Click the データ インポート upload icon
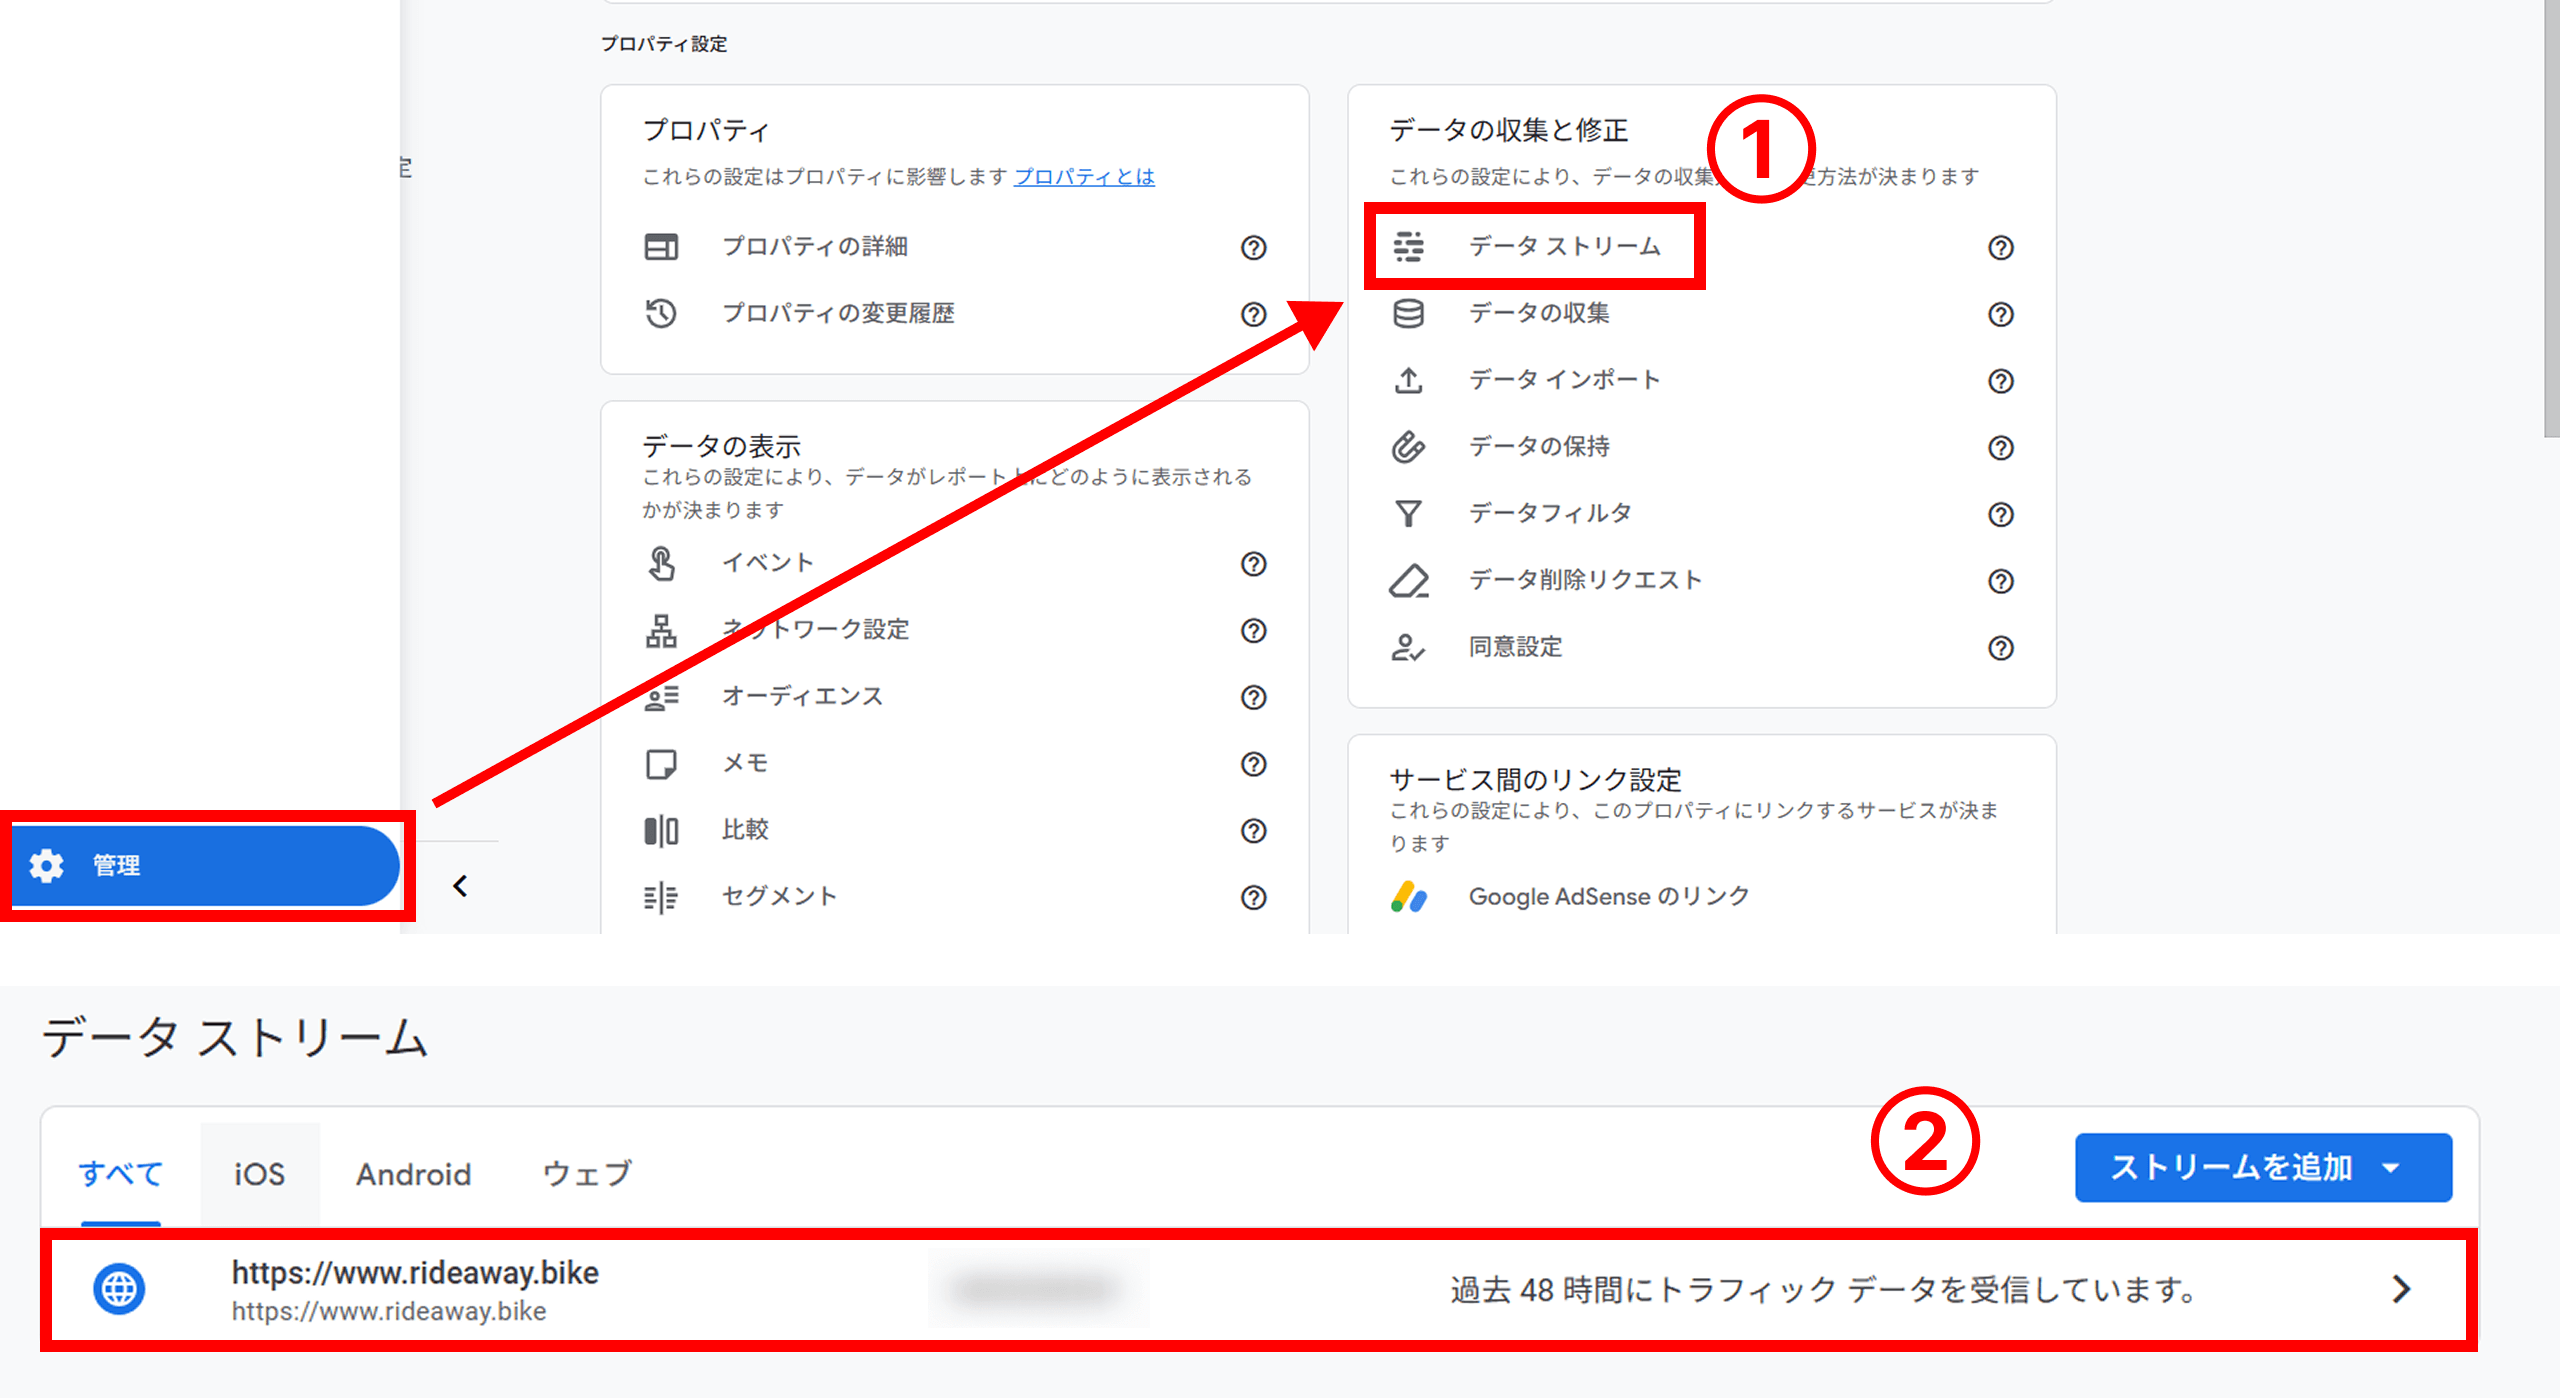 pyautogui.click(x=1408, y=379)
